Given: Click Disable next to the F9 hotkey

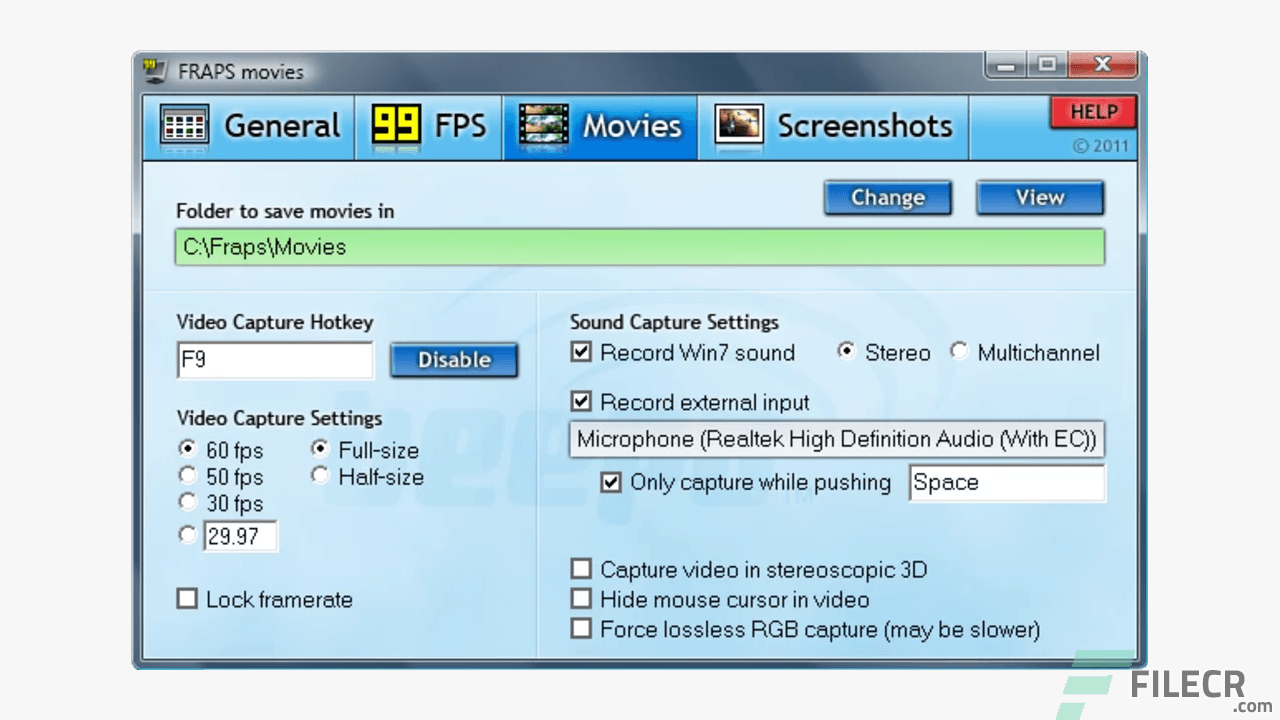Looking at the screenshot, I should (x=454, y=360).
